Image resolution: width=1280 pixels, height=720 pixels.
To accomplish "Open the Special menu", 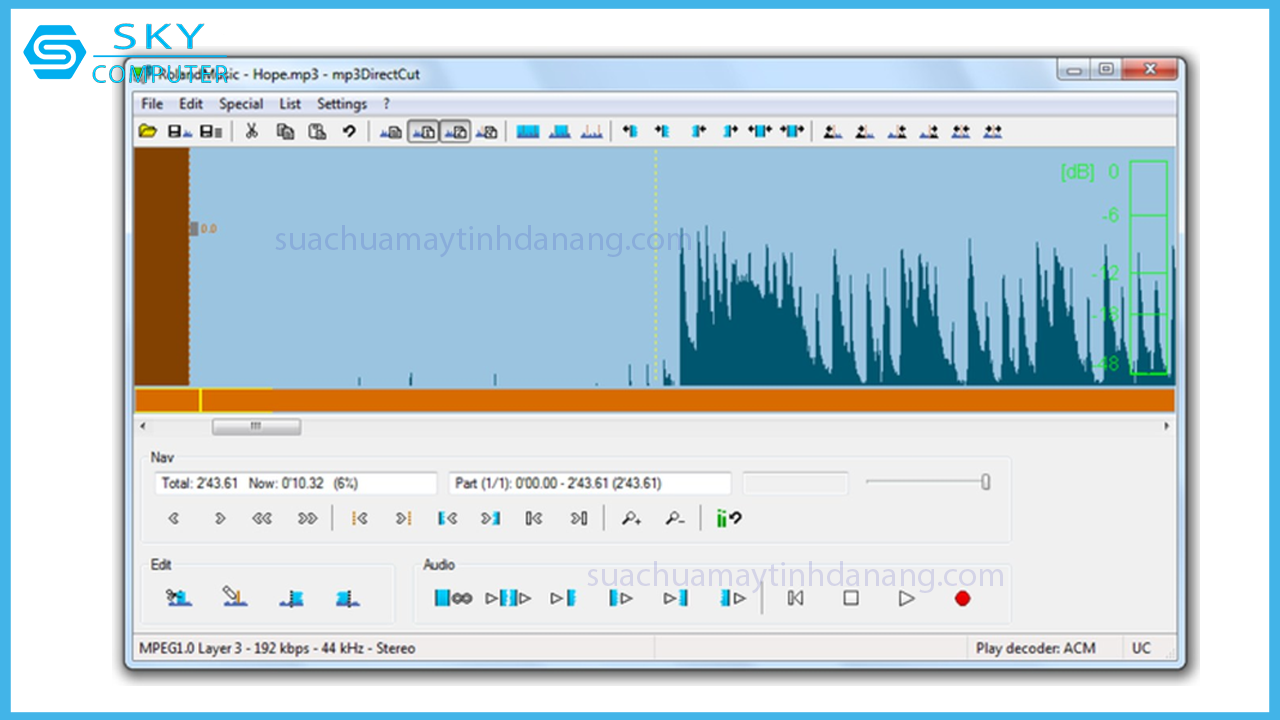I will coord(241,104).
